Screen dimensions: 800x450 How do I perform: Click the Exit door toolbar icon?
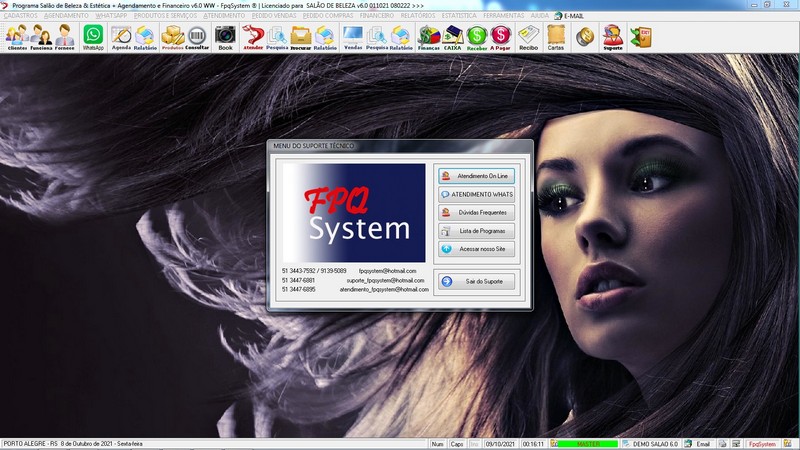coord(640,37)
